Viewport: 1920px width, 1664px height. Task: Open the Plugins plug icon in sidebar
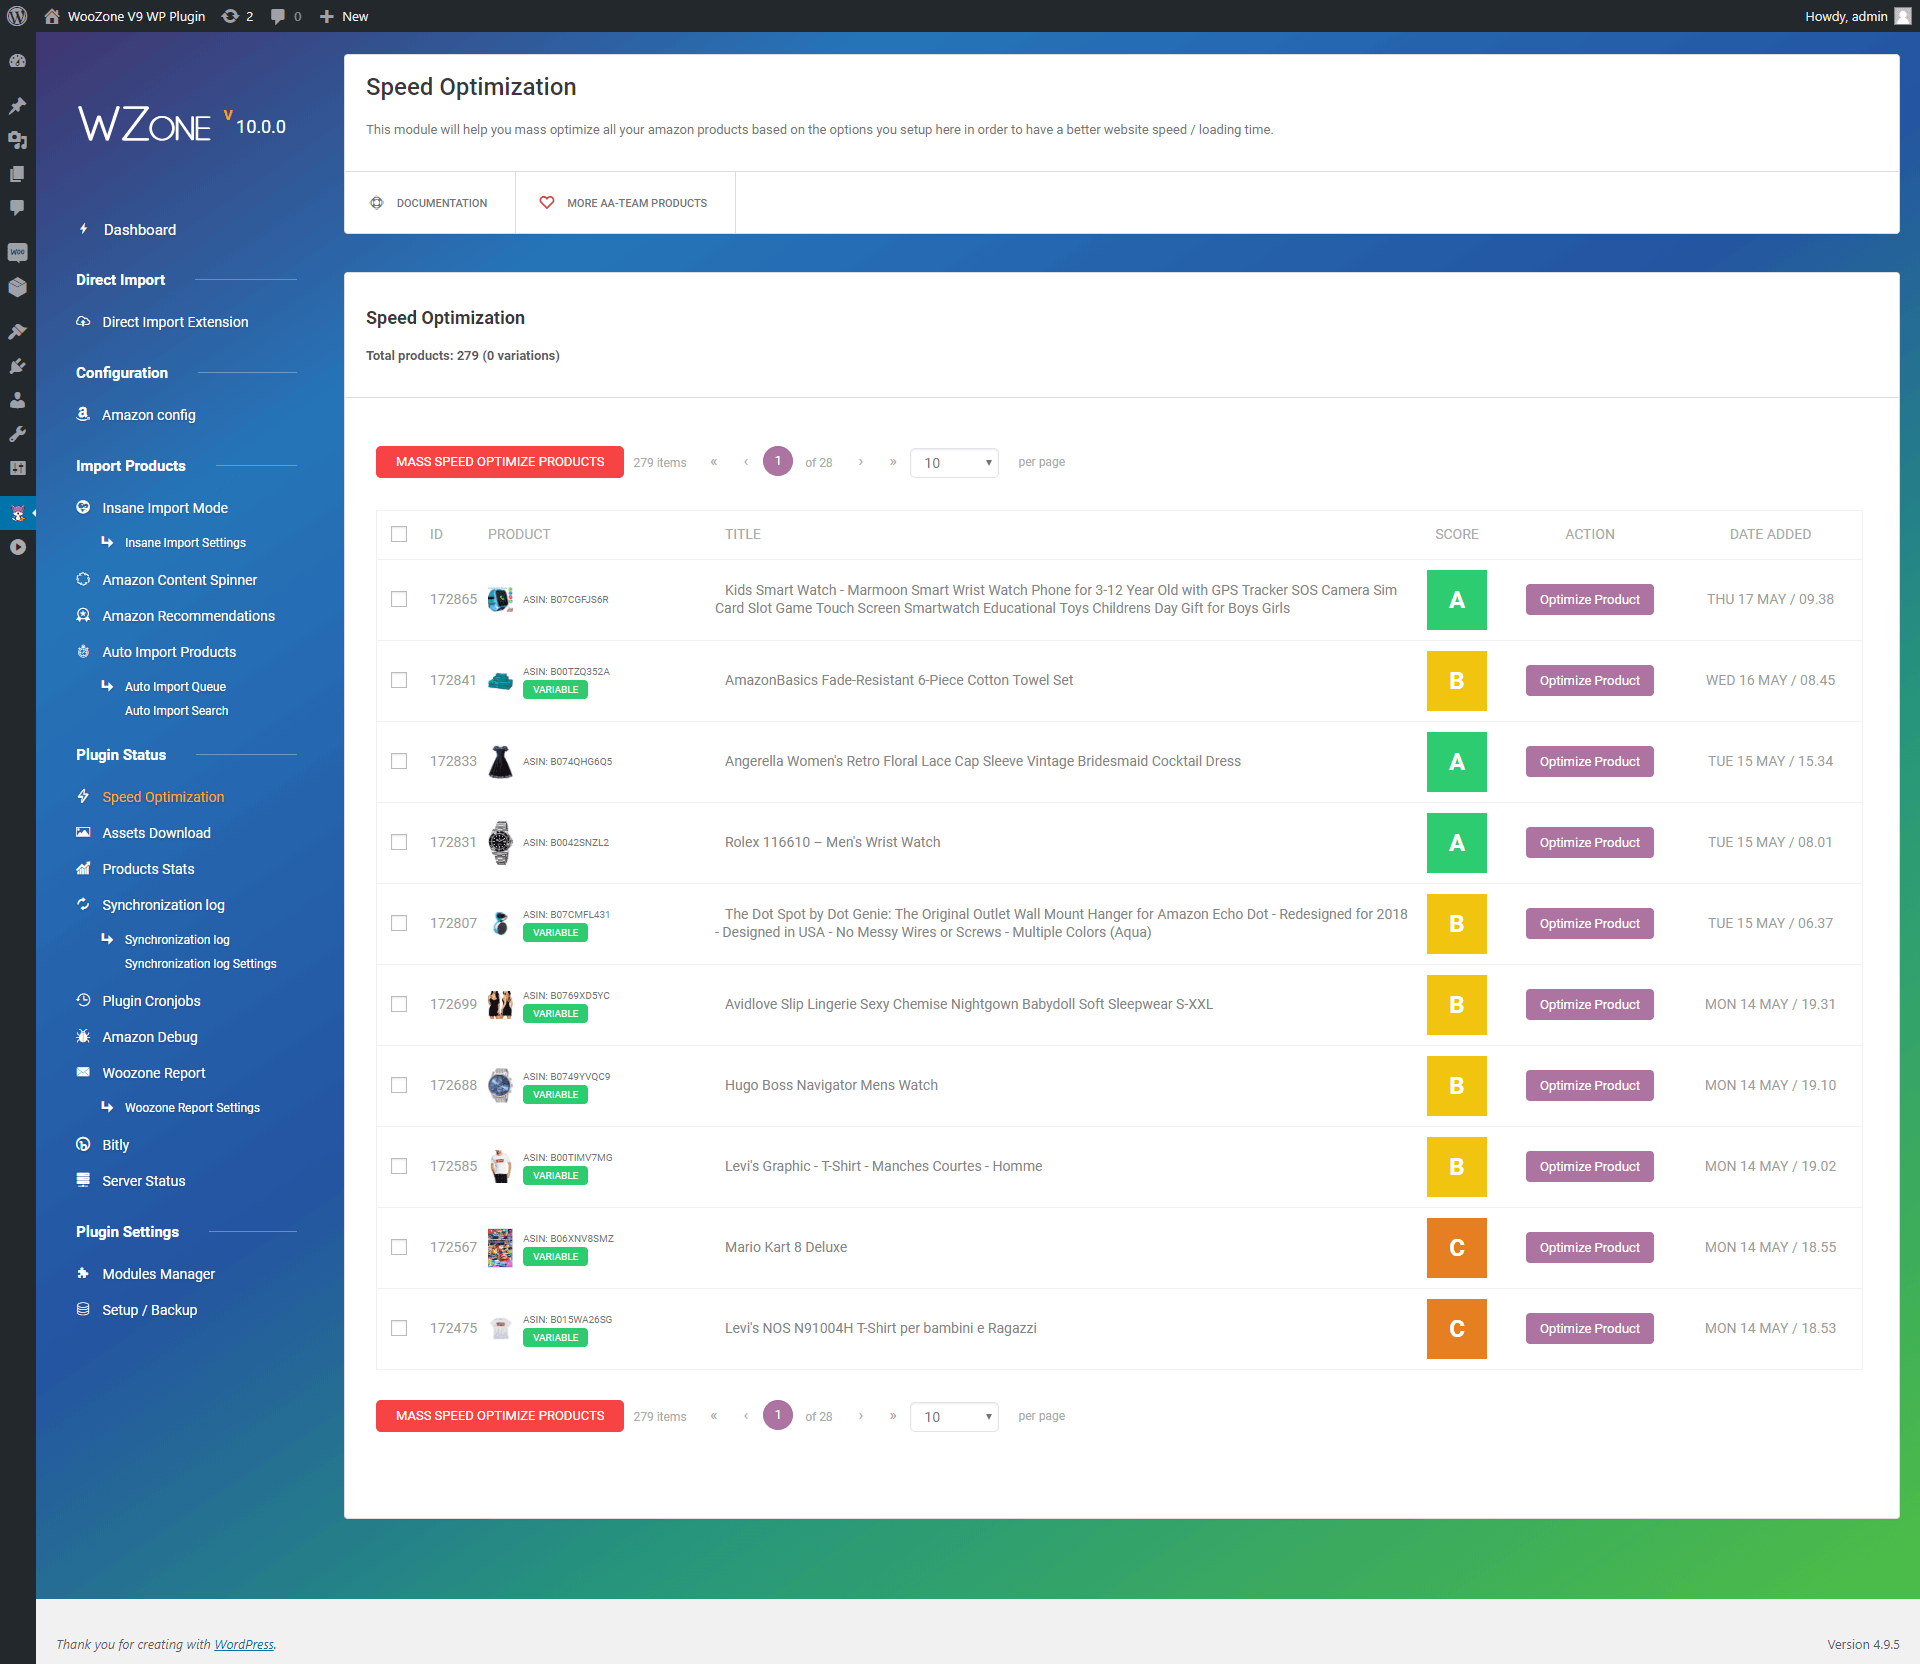pos(17,366)
